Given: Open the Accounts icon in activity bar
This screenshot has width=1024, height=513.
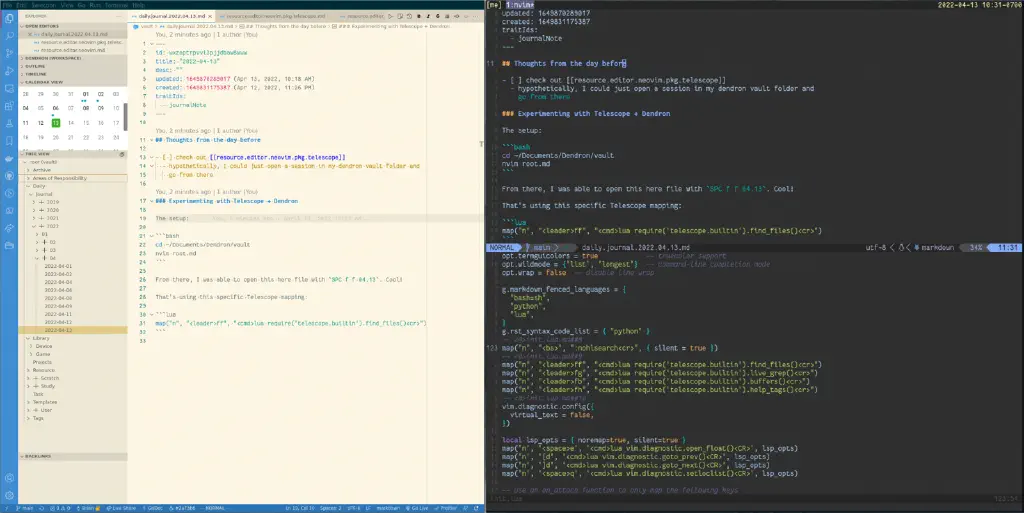Looking at the screenshot, I should click(9, 478).
